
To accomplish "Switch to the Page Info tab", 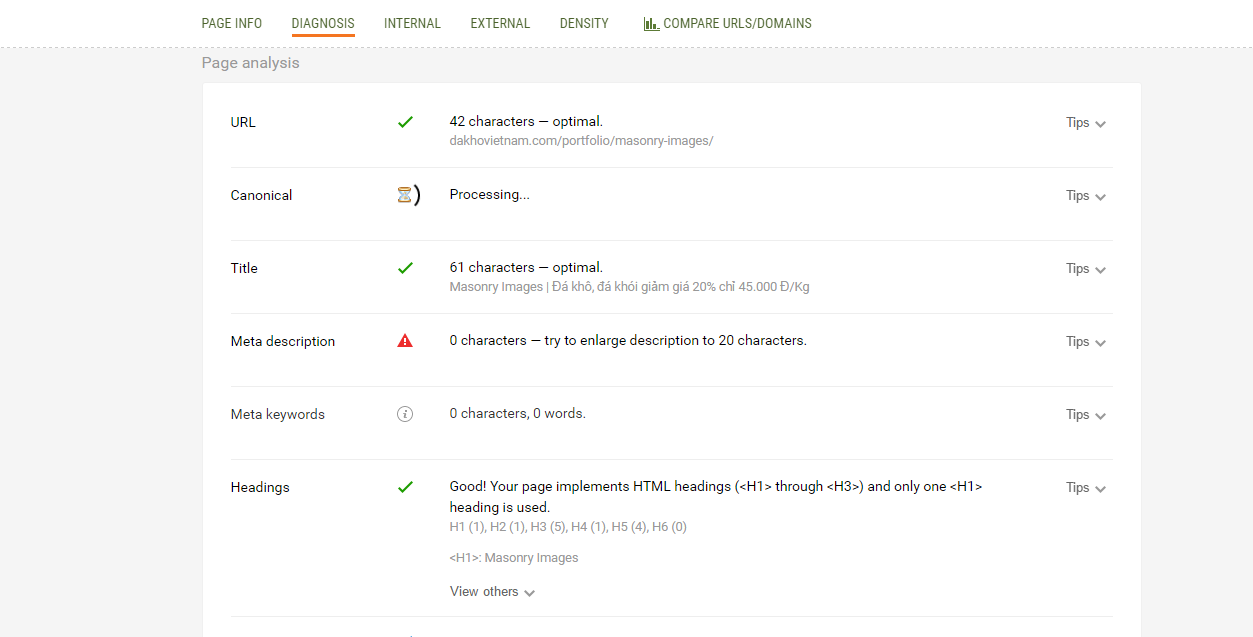I will [232, 23].
